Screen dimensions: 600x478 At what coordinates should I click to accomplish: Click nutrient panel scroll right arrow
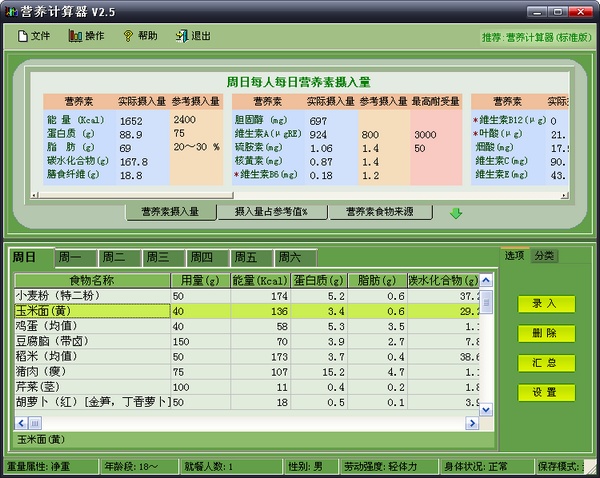point(565,196)
